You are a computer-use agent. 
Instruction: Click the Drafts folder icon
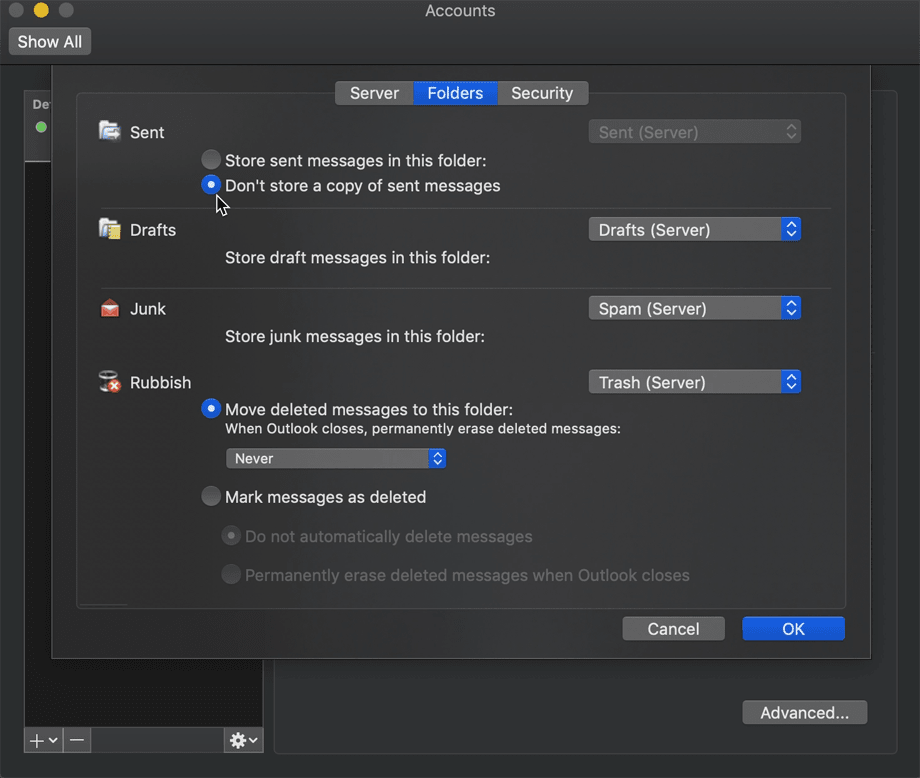coord(110,228)
